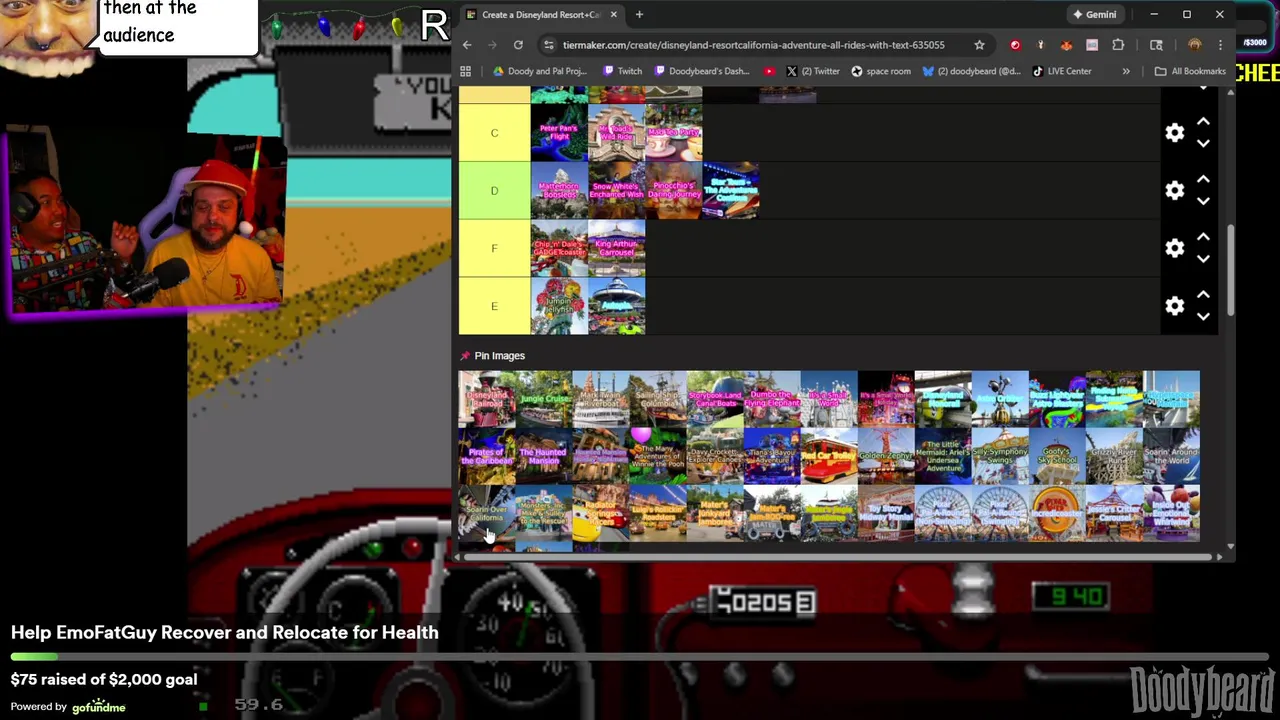Open the bookmarks apps grid icon
The image size is (1280, 720).
(465, 71)
